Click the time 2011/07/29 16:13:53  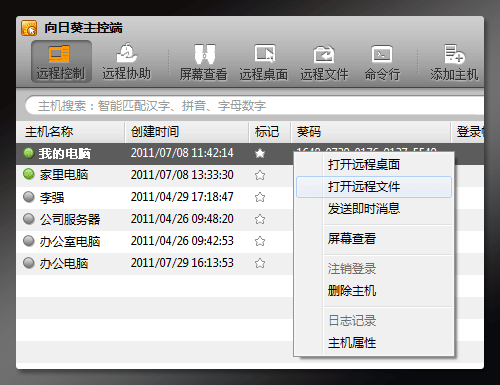click(182, 263)
